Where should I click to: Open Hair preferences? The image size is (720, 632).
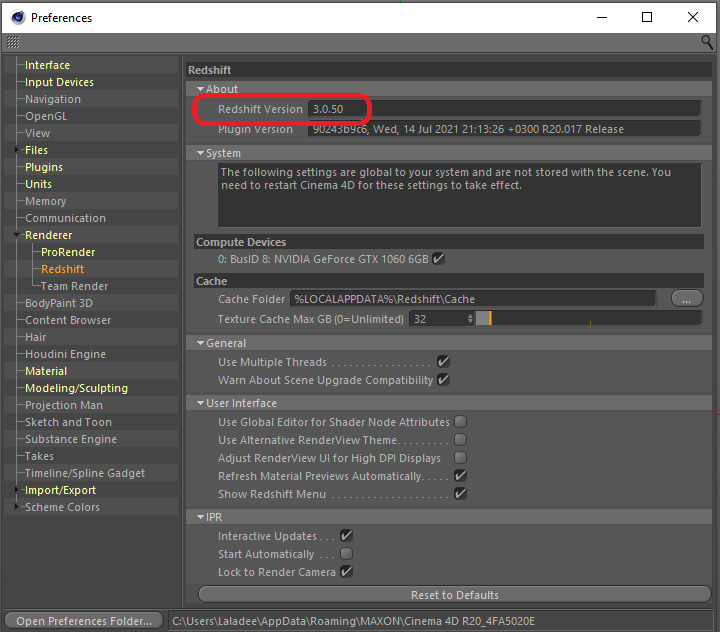tap(35, 337)
